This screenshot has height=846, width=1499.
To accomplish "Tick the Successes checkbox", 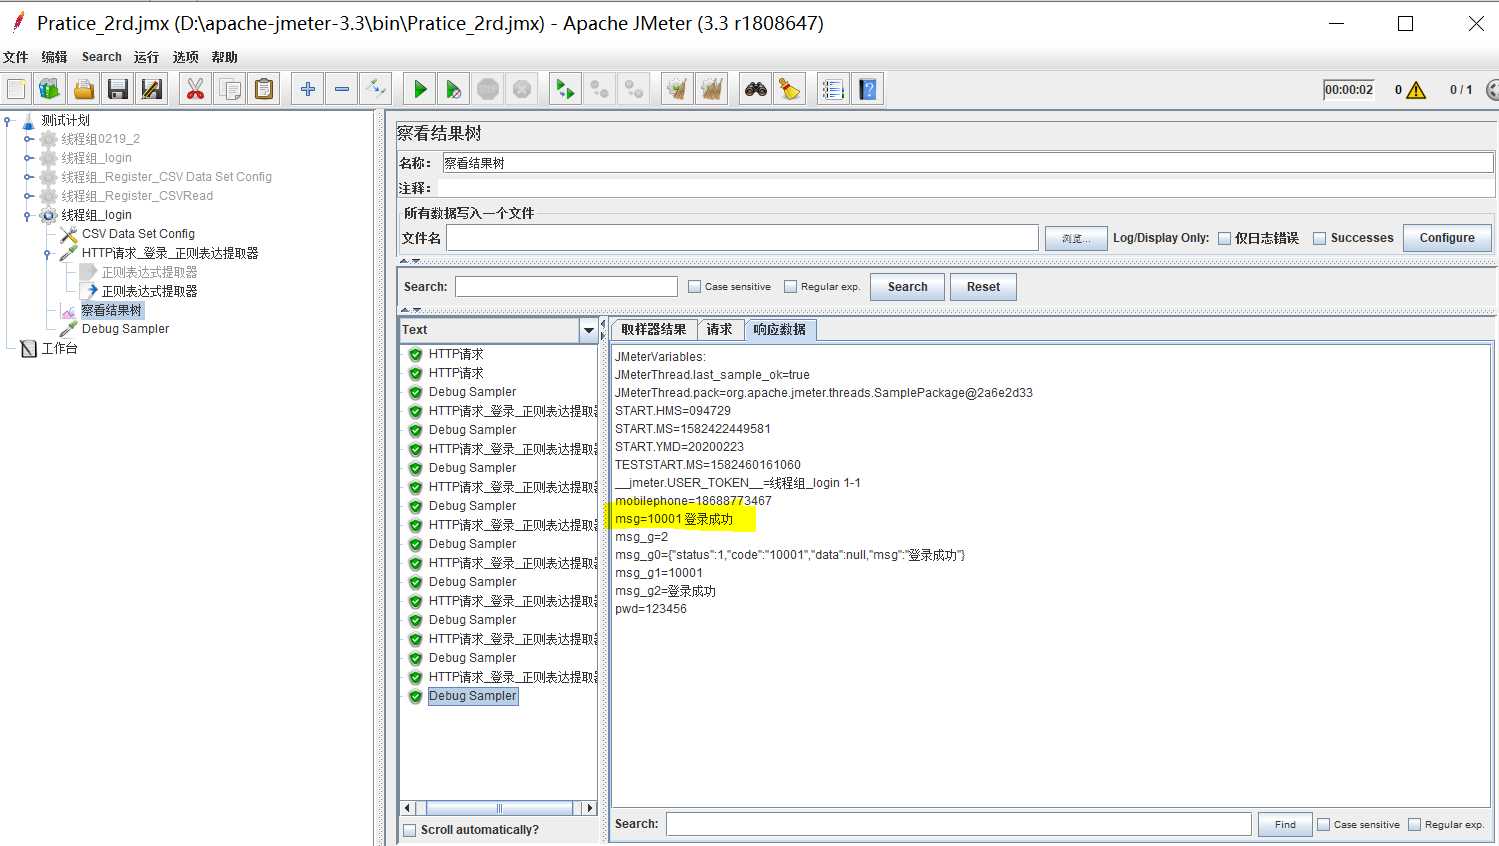I will pos(1319,238).
